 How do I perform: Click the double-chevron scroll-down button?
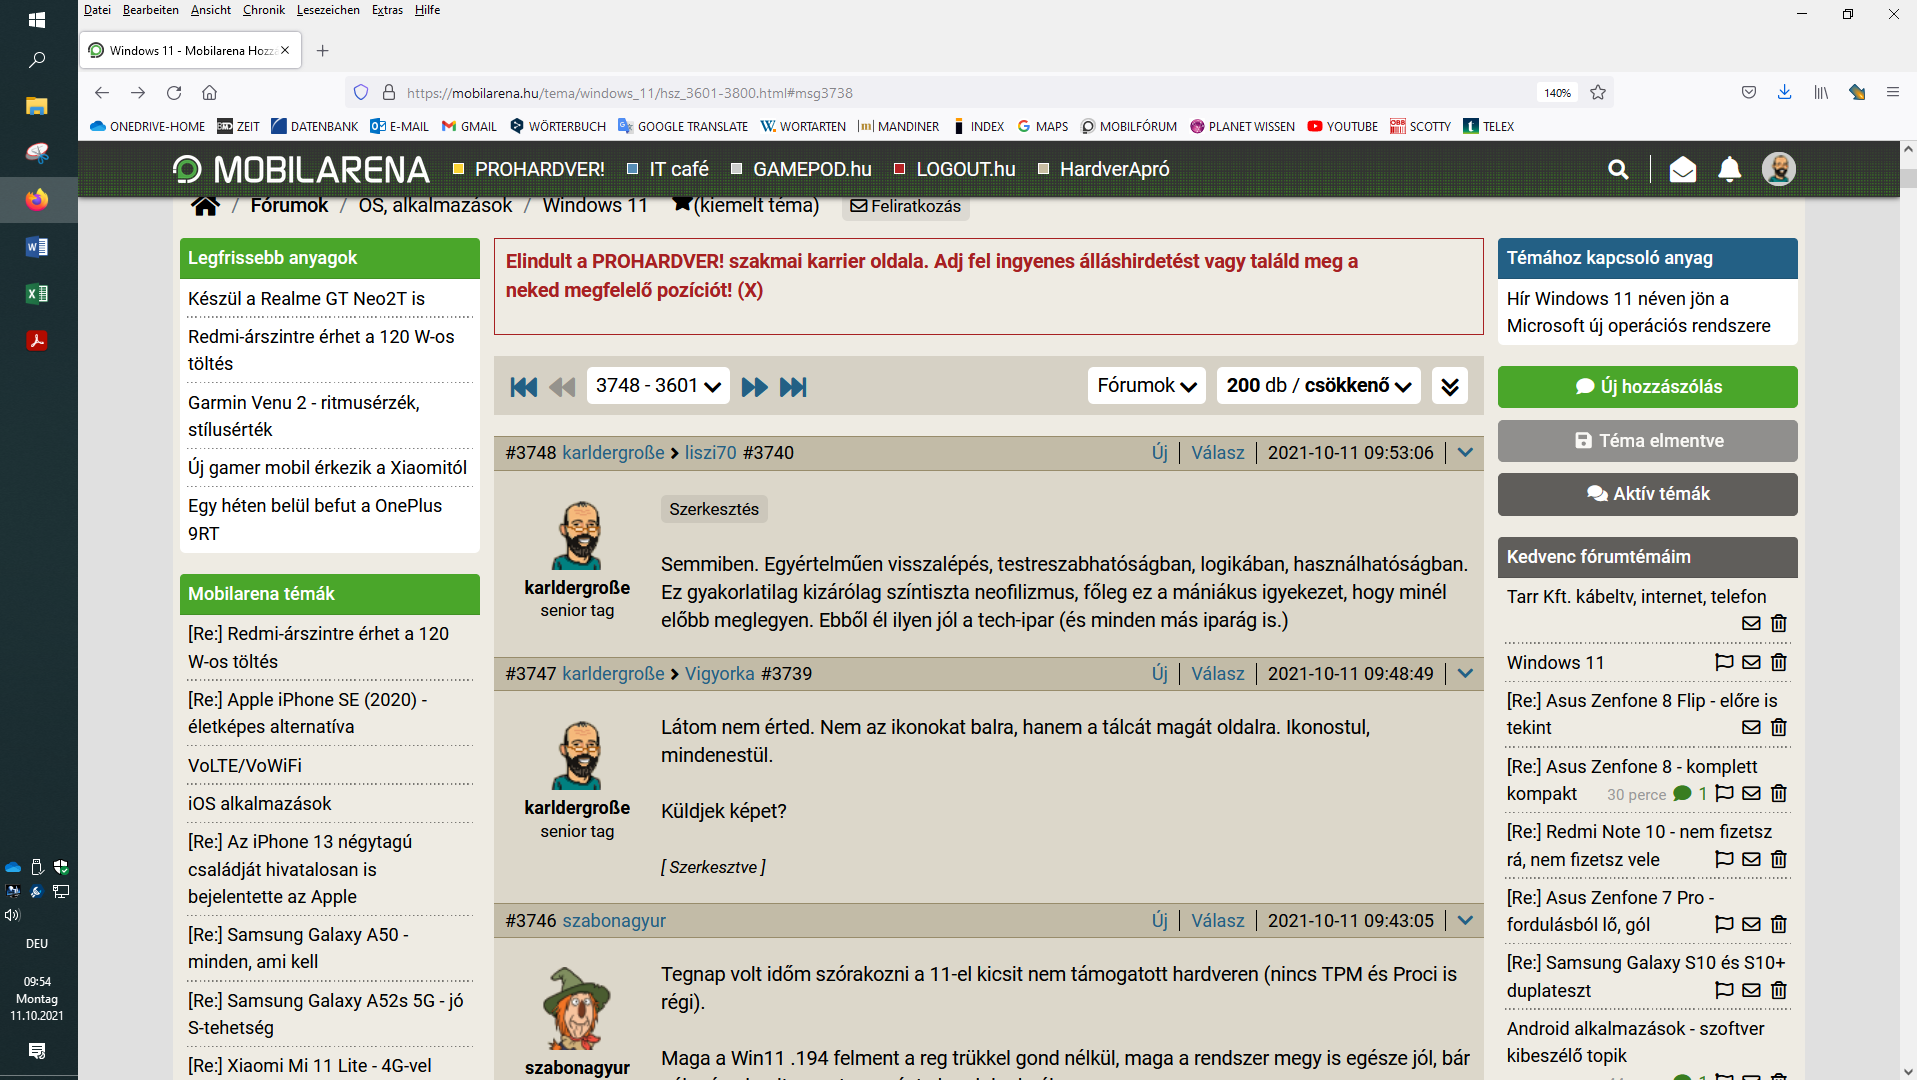tap(1449, 386)
